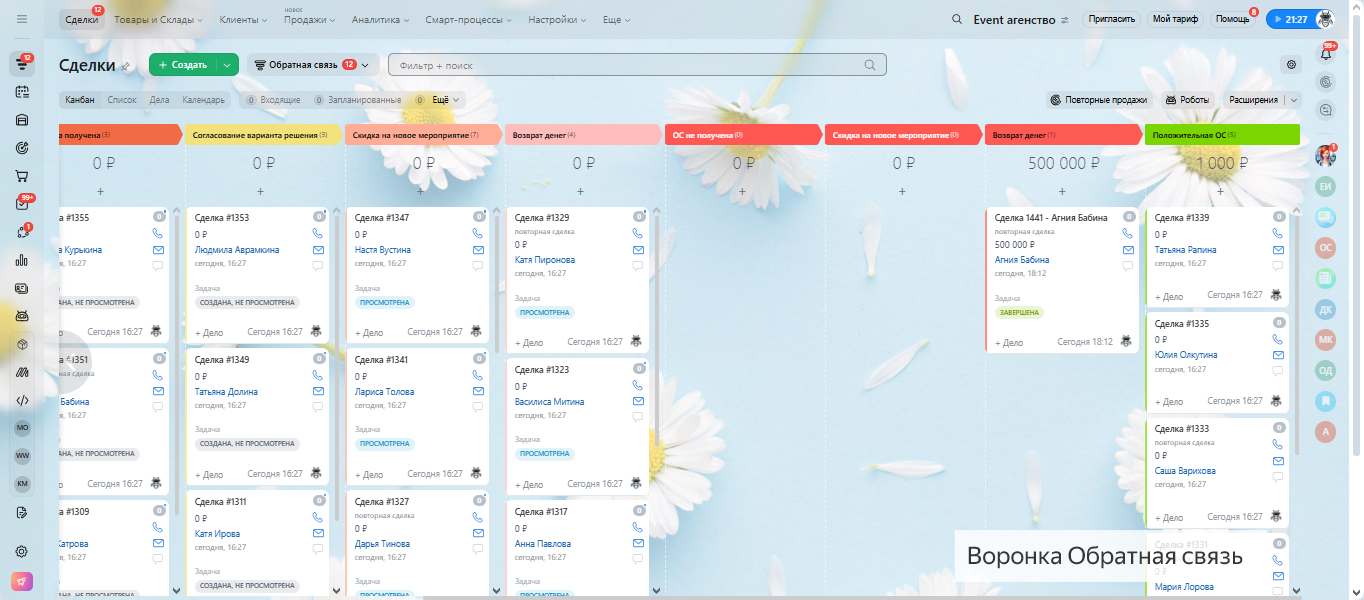Click the Фильтр + поиск field

pos(637,65)
